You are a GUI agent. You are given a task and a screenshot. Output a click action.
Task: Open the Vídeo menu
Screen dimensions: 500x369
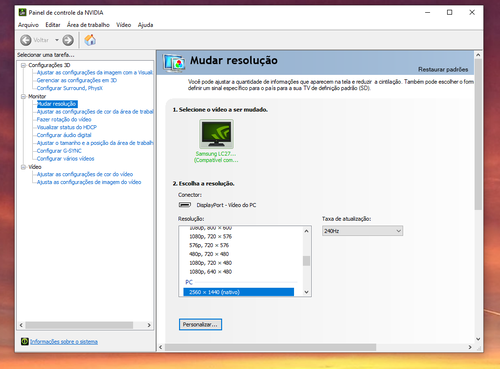coord(123,25)
